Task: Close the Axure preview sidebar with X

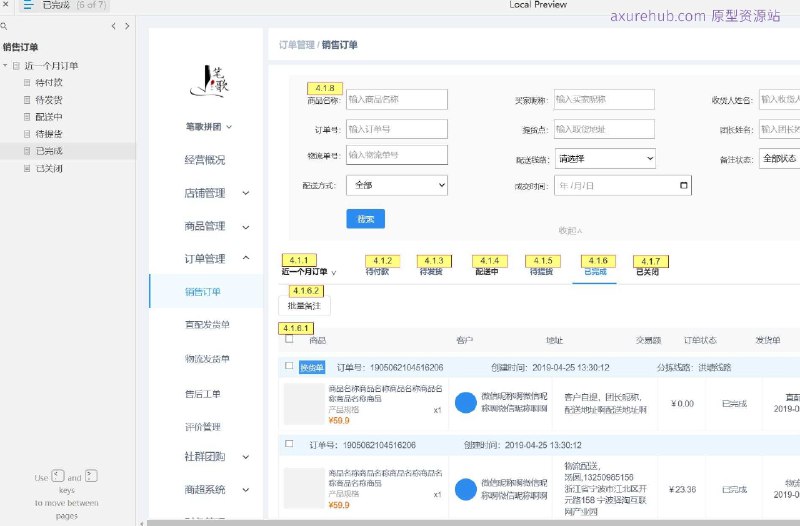Action: tap(6, 4)
